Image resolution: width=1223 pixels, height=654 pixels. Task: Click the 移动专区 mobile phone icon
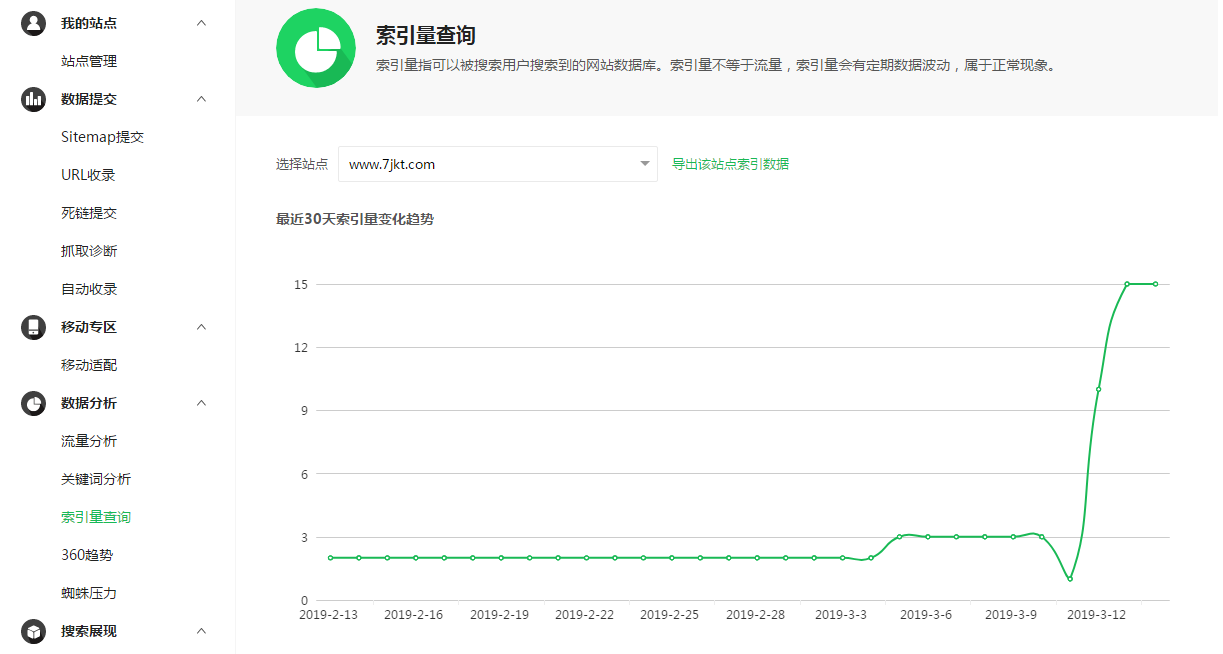coord(33,326)
